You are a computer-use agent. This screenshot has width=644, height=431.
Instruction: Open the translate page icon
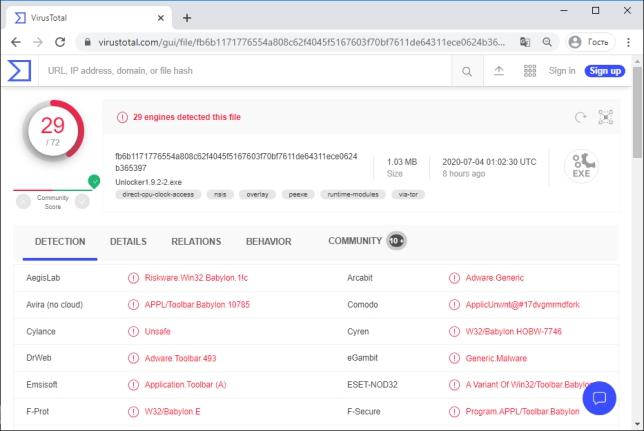(x=525, y=42)
